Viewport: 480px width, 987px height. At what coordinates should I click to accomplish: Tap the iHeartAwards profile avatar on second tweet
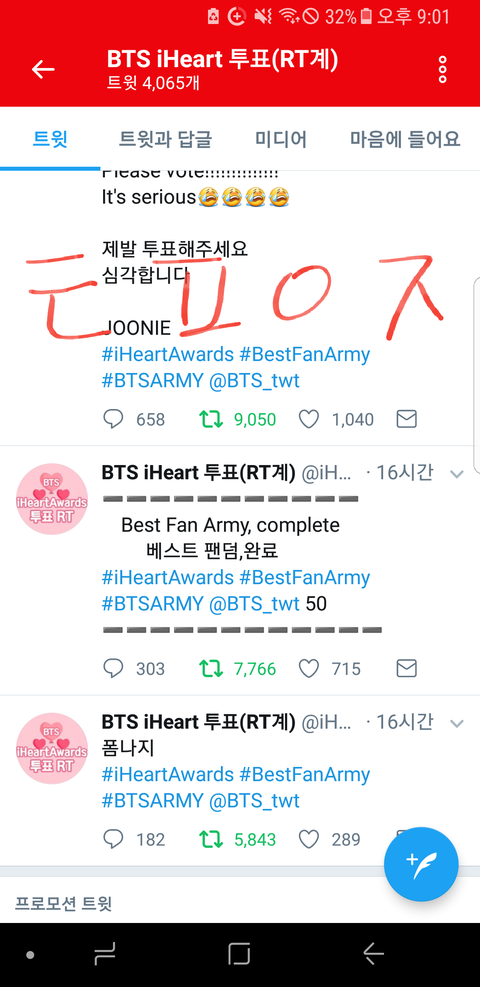point(52,499)
